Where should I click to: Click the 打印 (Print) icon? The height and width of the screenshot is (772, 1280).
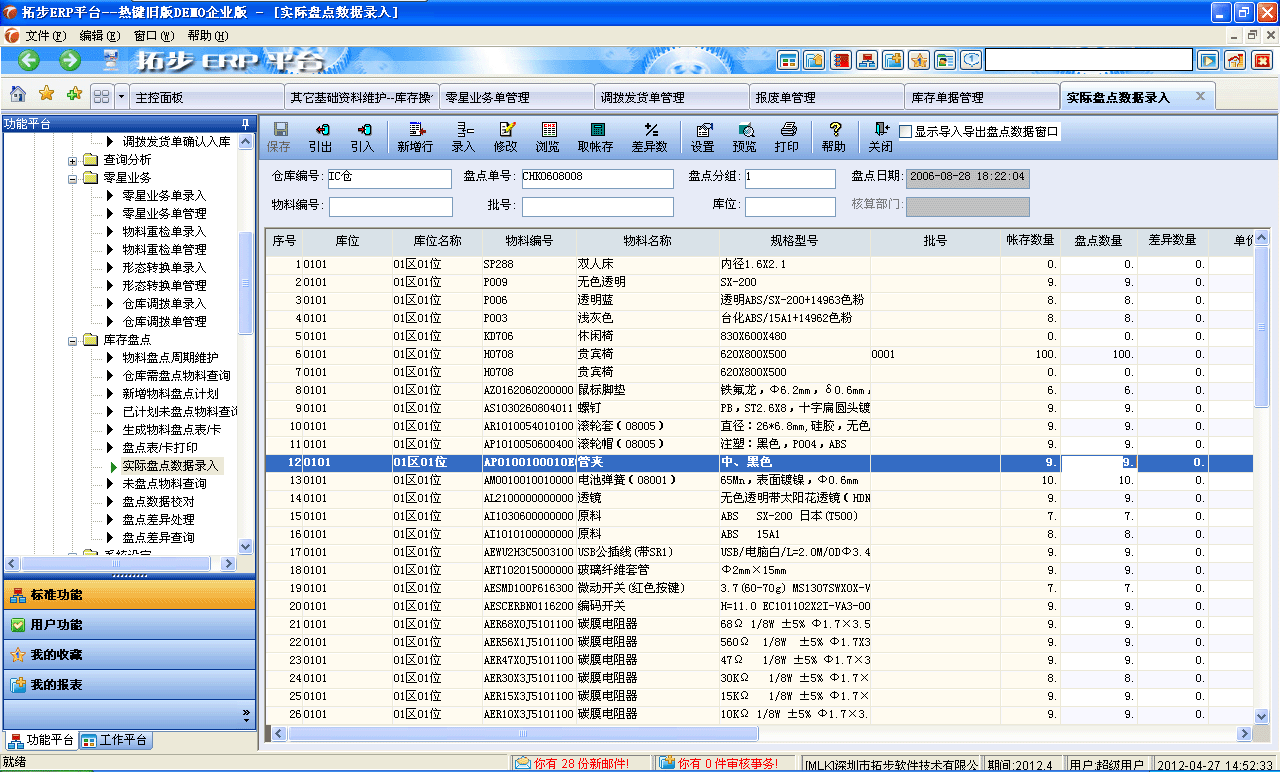788,136
